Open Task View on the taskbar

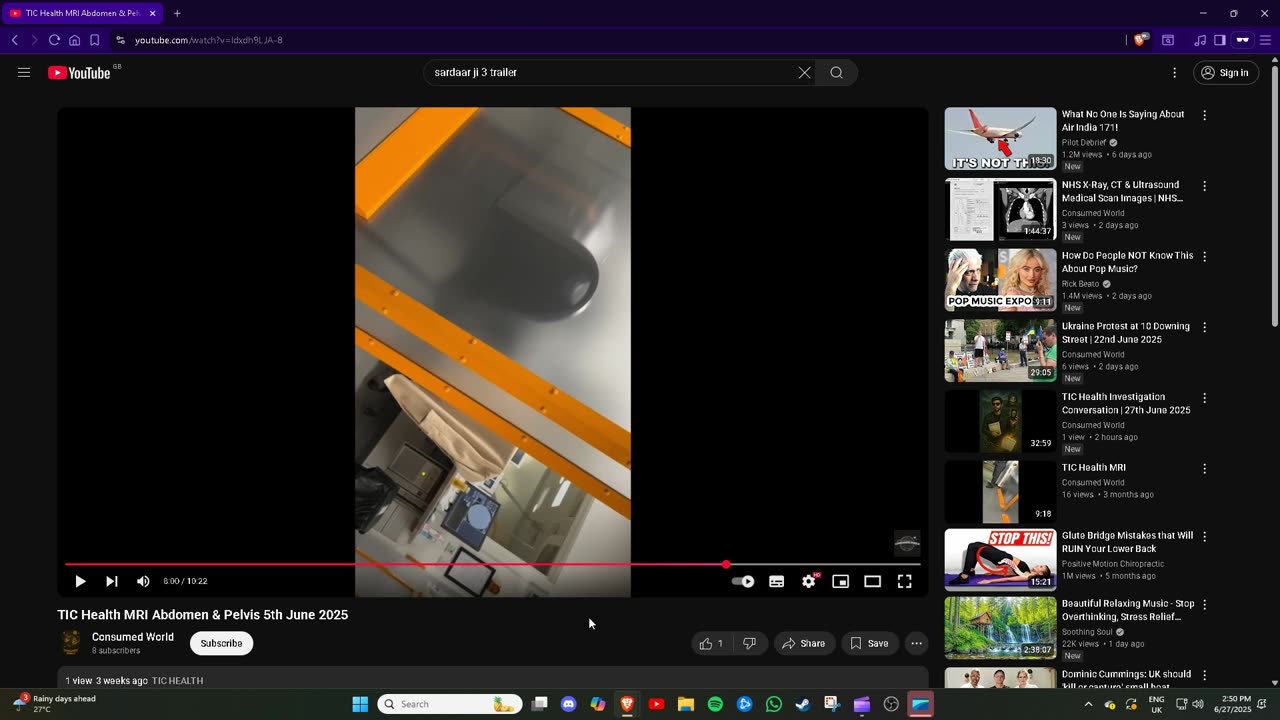[540, 704]
